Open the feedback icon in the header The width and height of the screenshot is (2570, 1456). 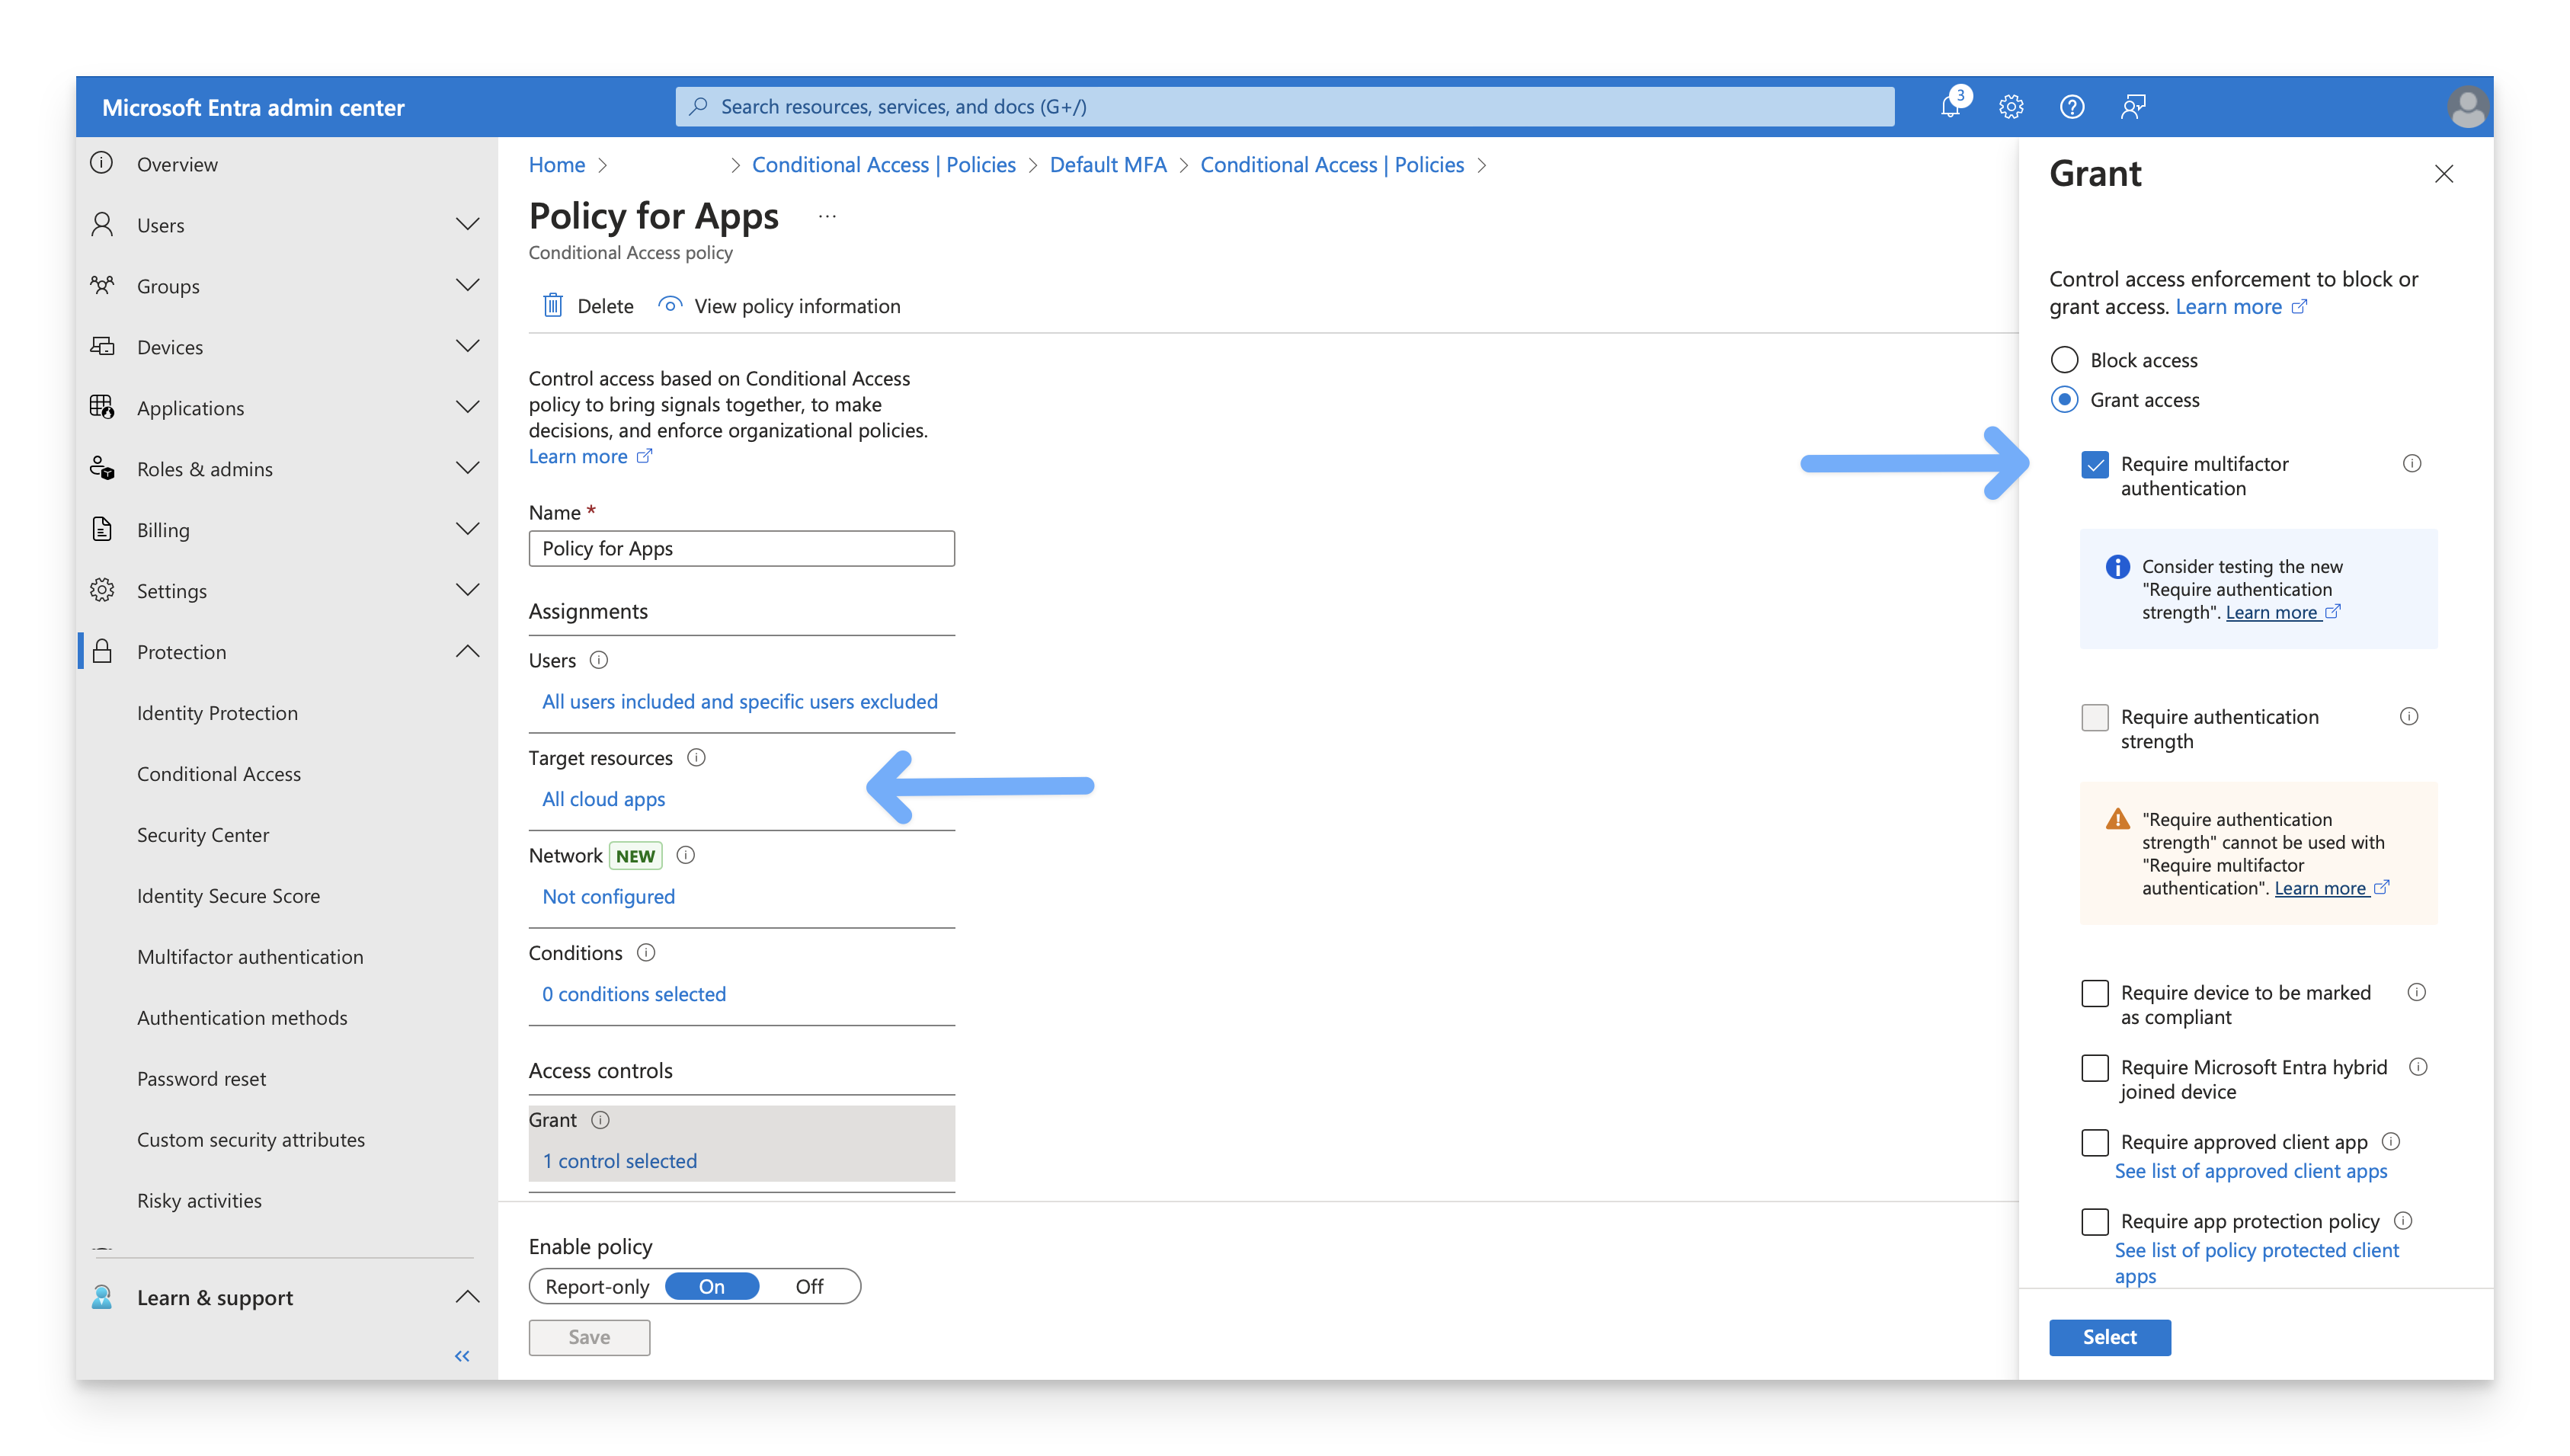click(2133, 107)
